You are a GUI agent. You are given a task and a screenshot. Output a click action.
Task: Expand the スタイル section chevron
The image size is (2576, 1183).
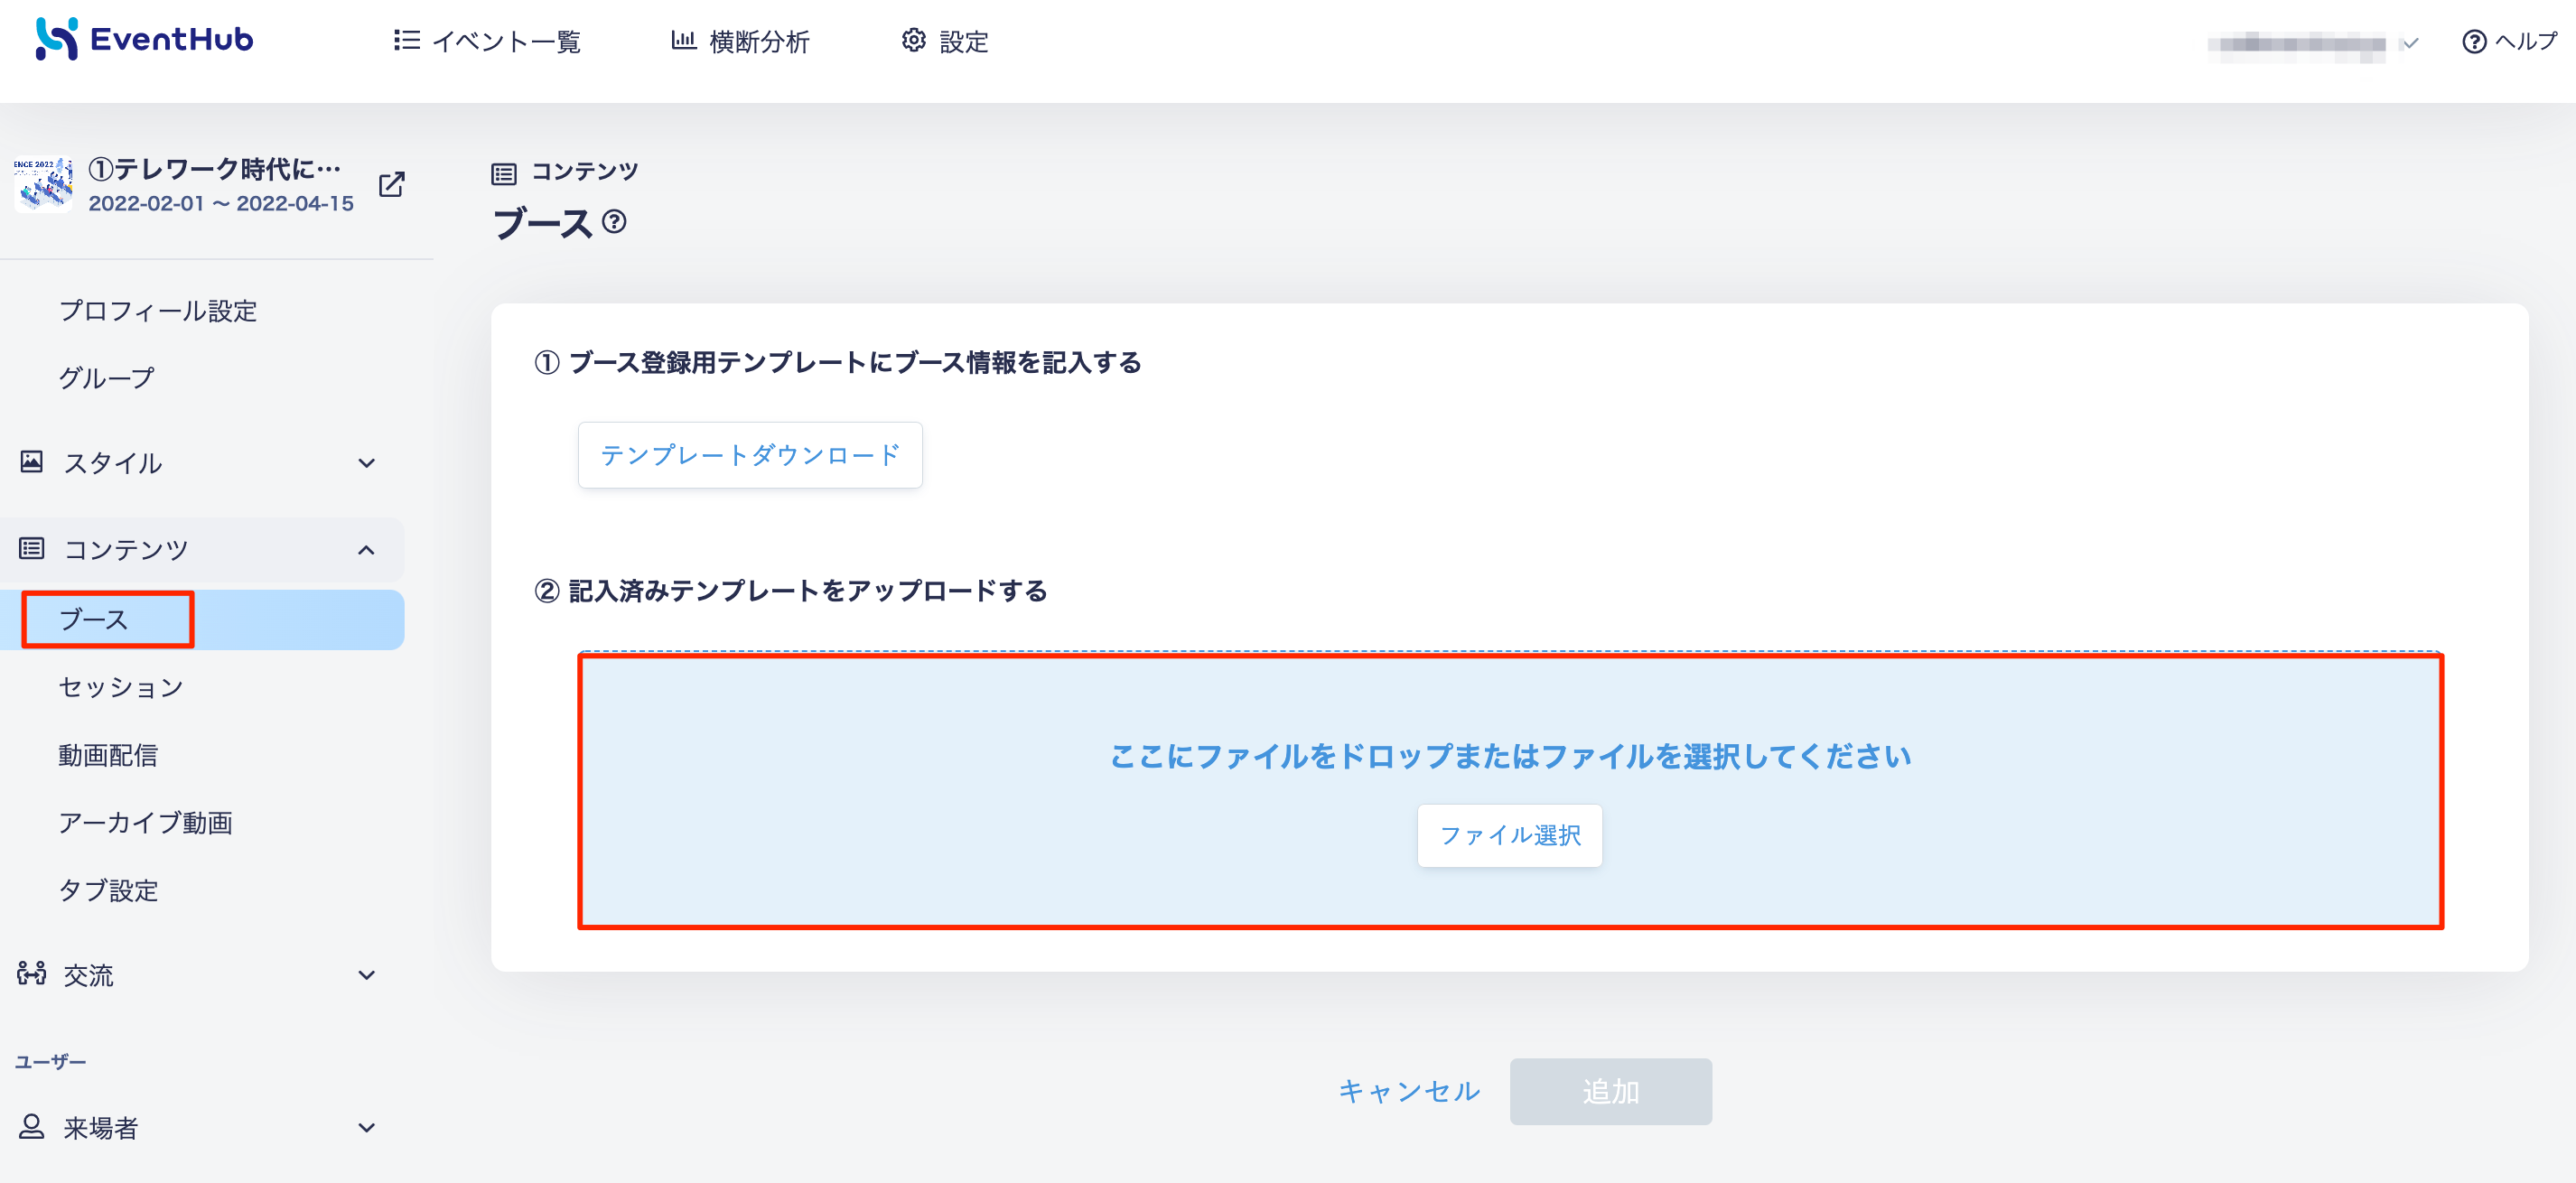click(x=367, y=463)
